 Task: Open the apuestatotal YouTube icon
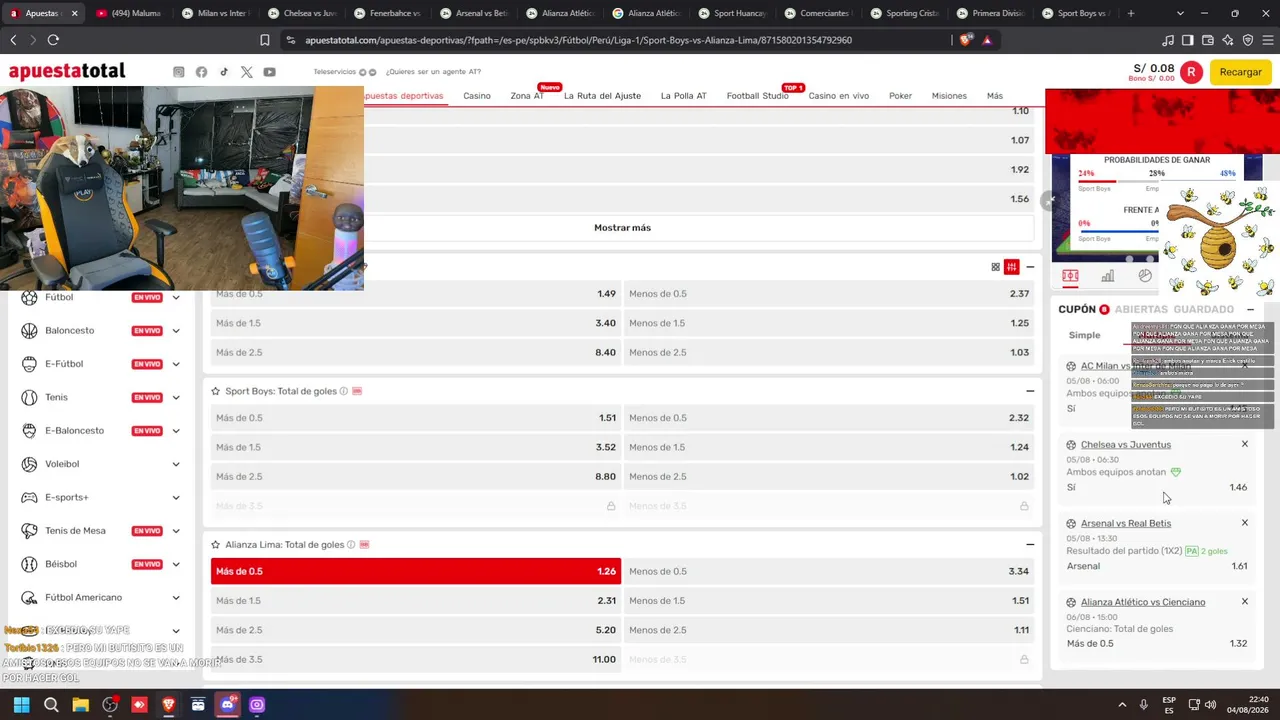pos(270,72)
